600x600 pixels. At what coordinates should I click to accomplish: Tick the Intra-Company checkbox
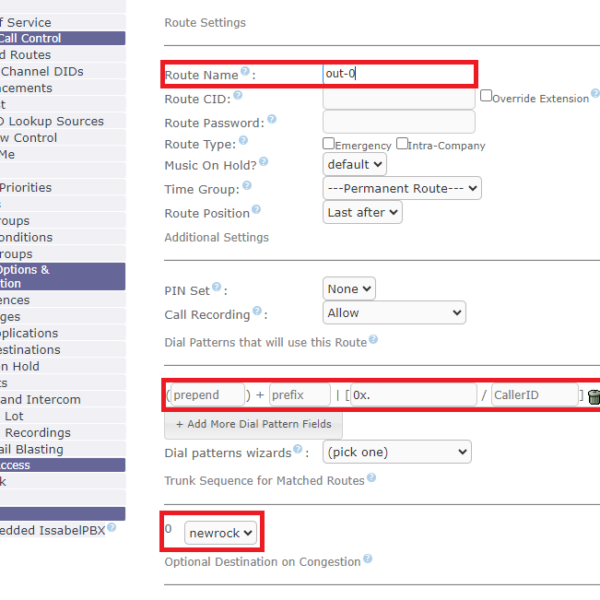[x=402, y=144]
